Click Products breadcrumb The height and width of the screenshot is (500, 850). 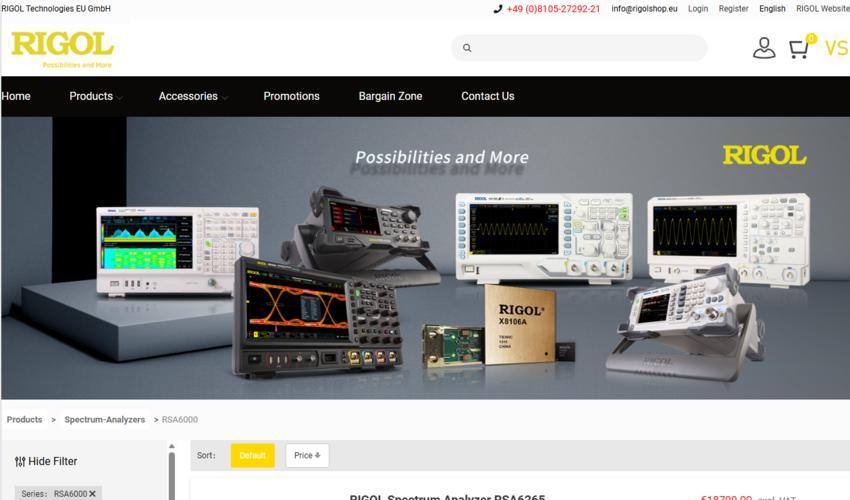click(24, 420)
